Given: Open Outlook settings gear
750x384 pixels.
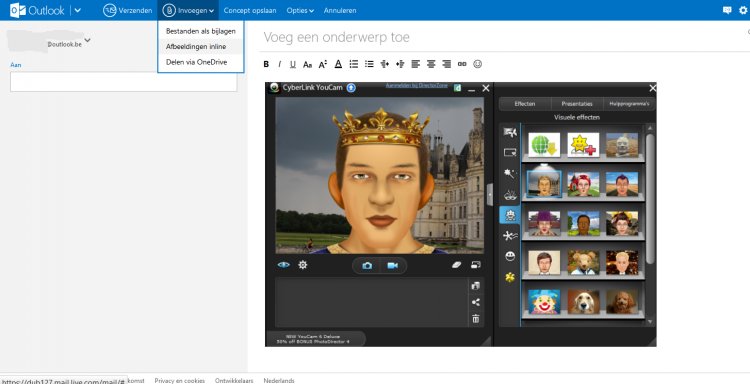Looking at the screenshot, I should pos(743,10).
